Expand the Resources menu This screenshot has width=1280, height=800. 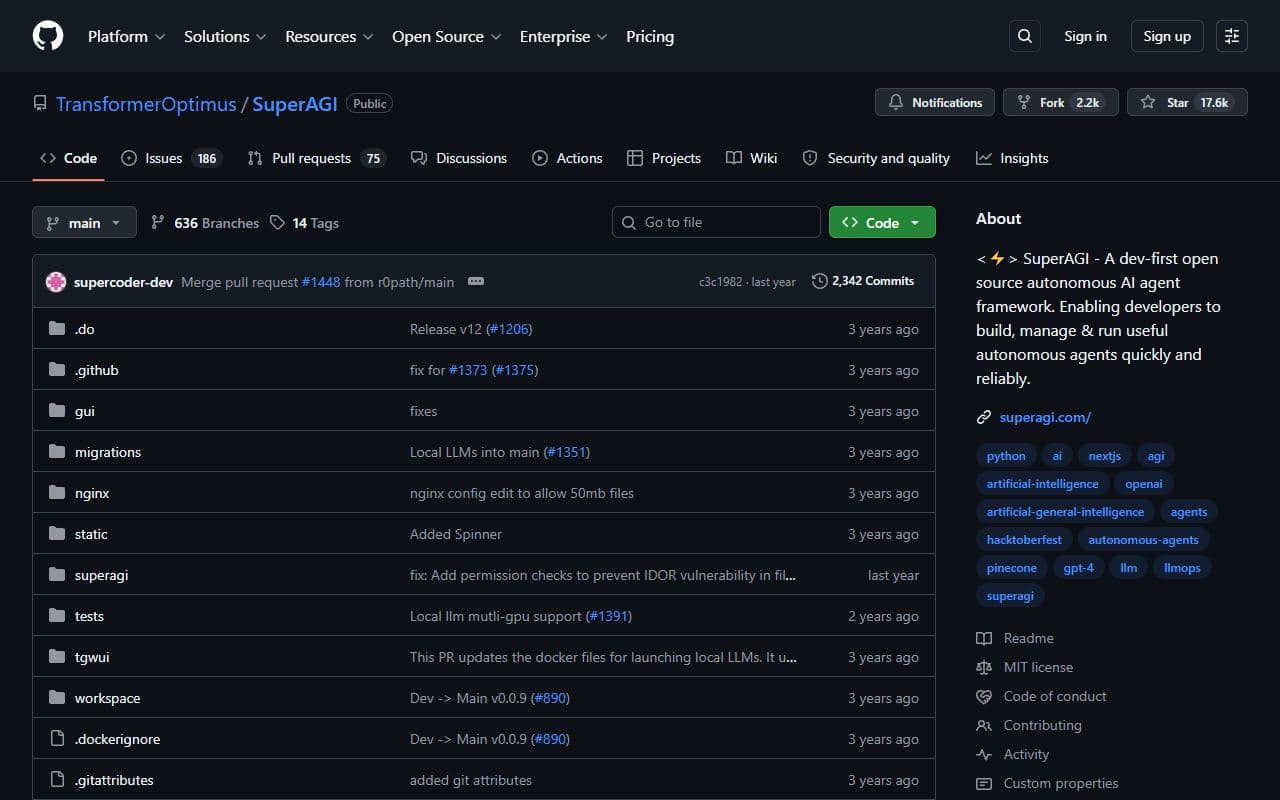coord(329,36)
